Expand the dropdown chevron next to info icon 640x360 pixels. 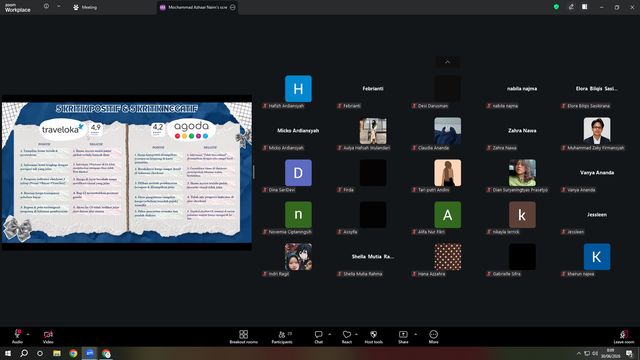point(58,7)
